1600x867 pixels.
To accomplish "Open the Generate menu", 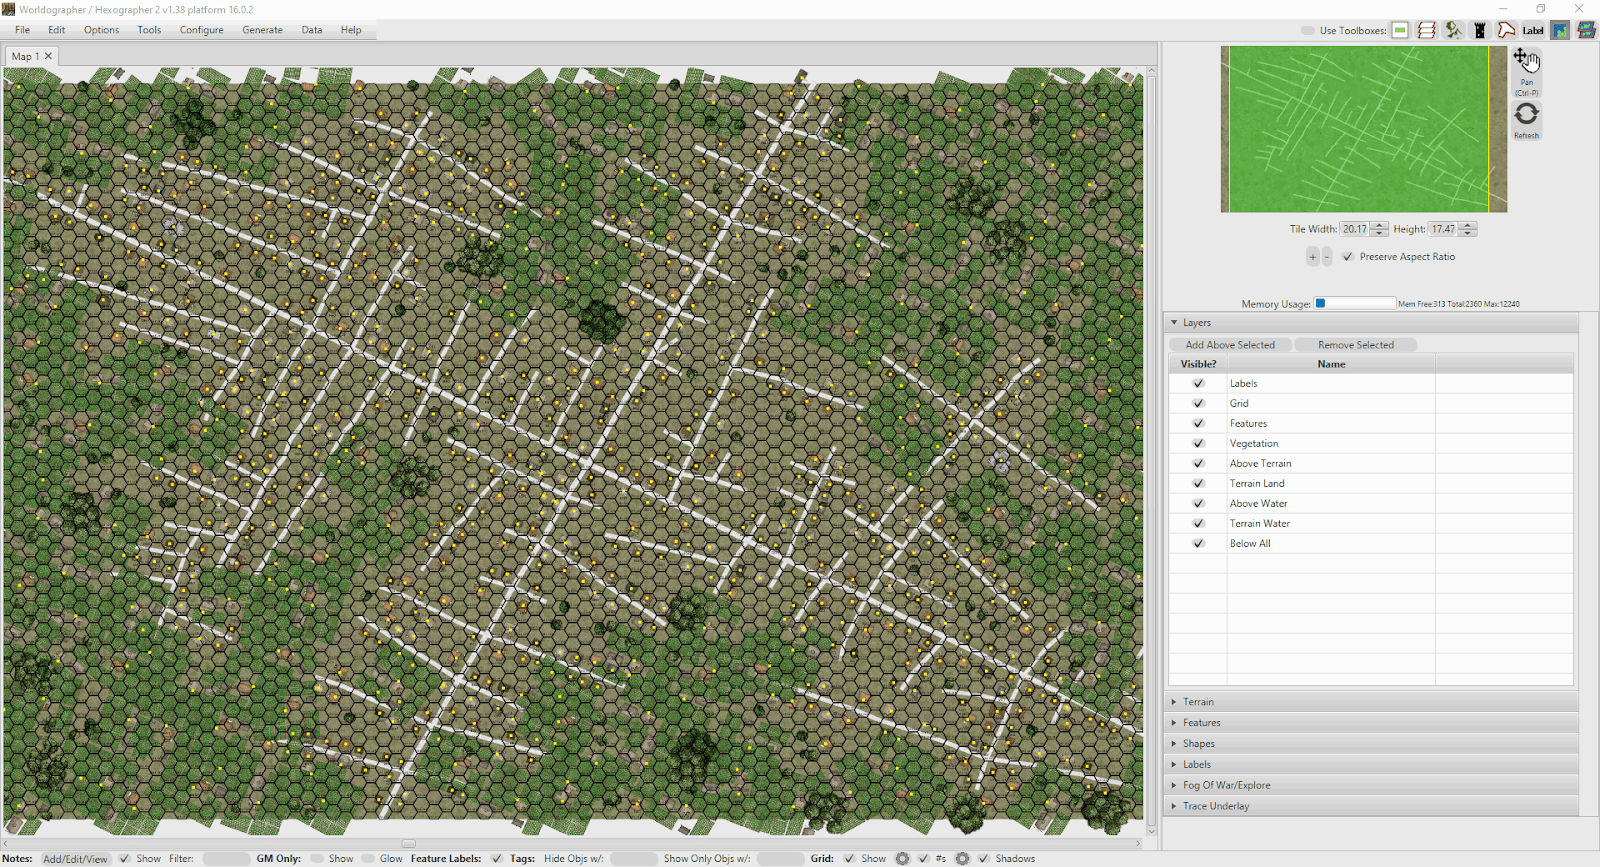I will click(262, 30).
